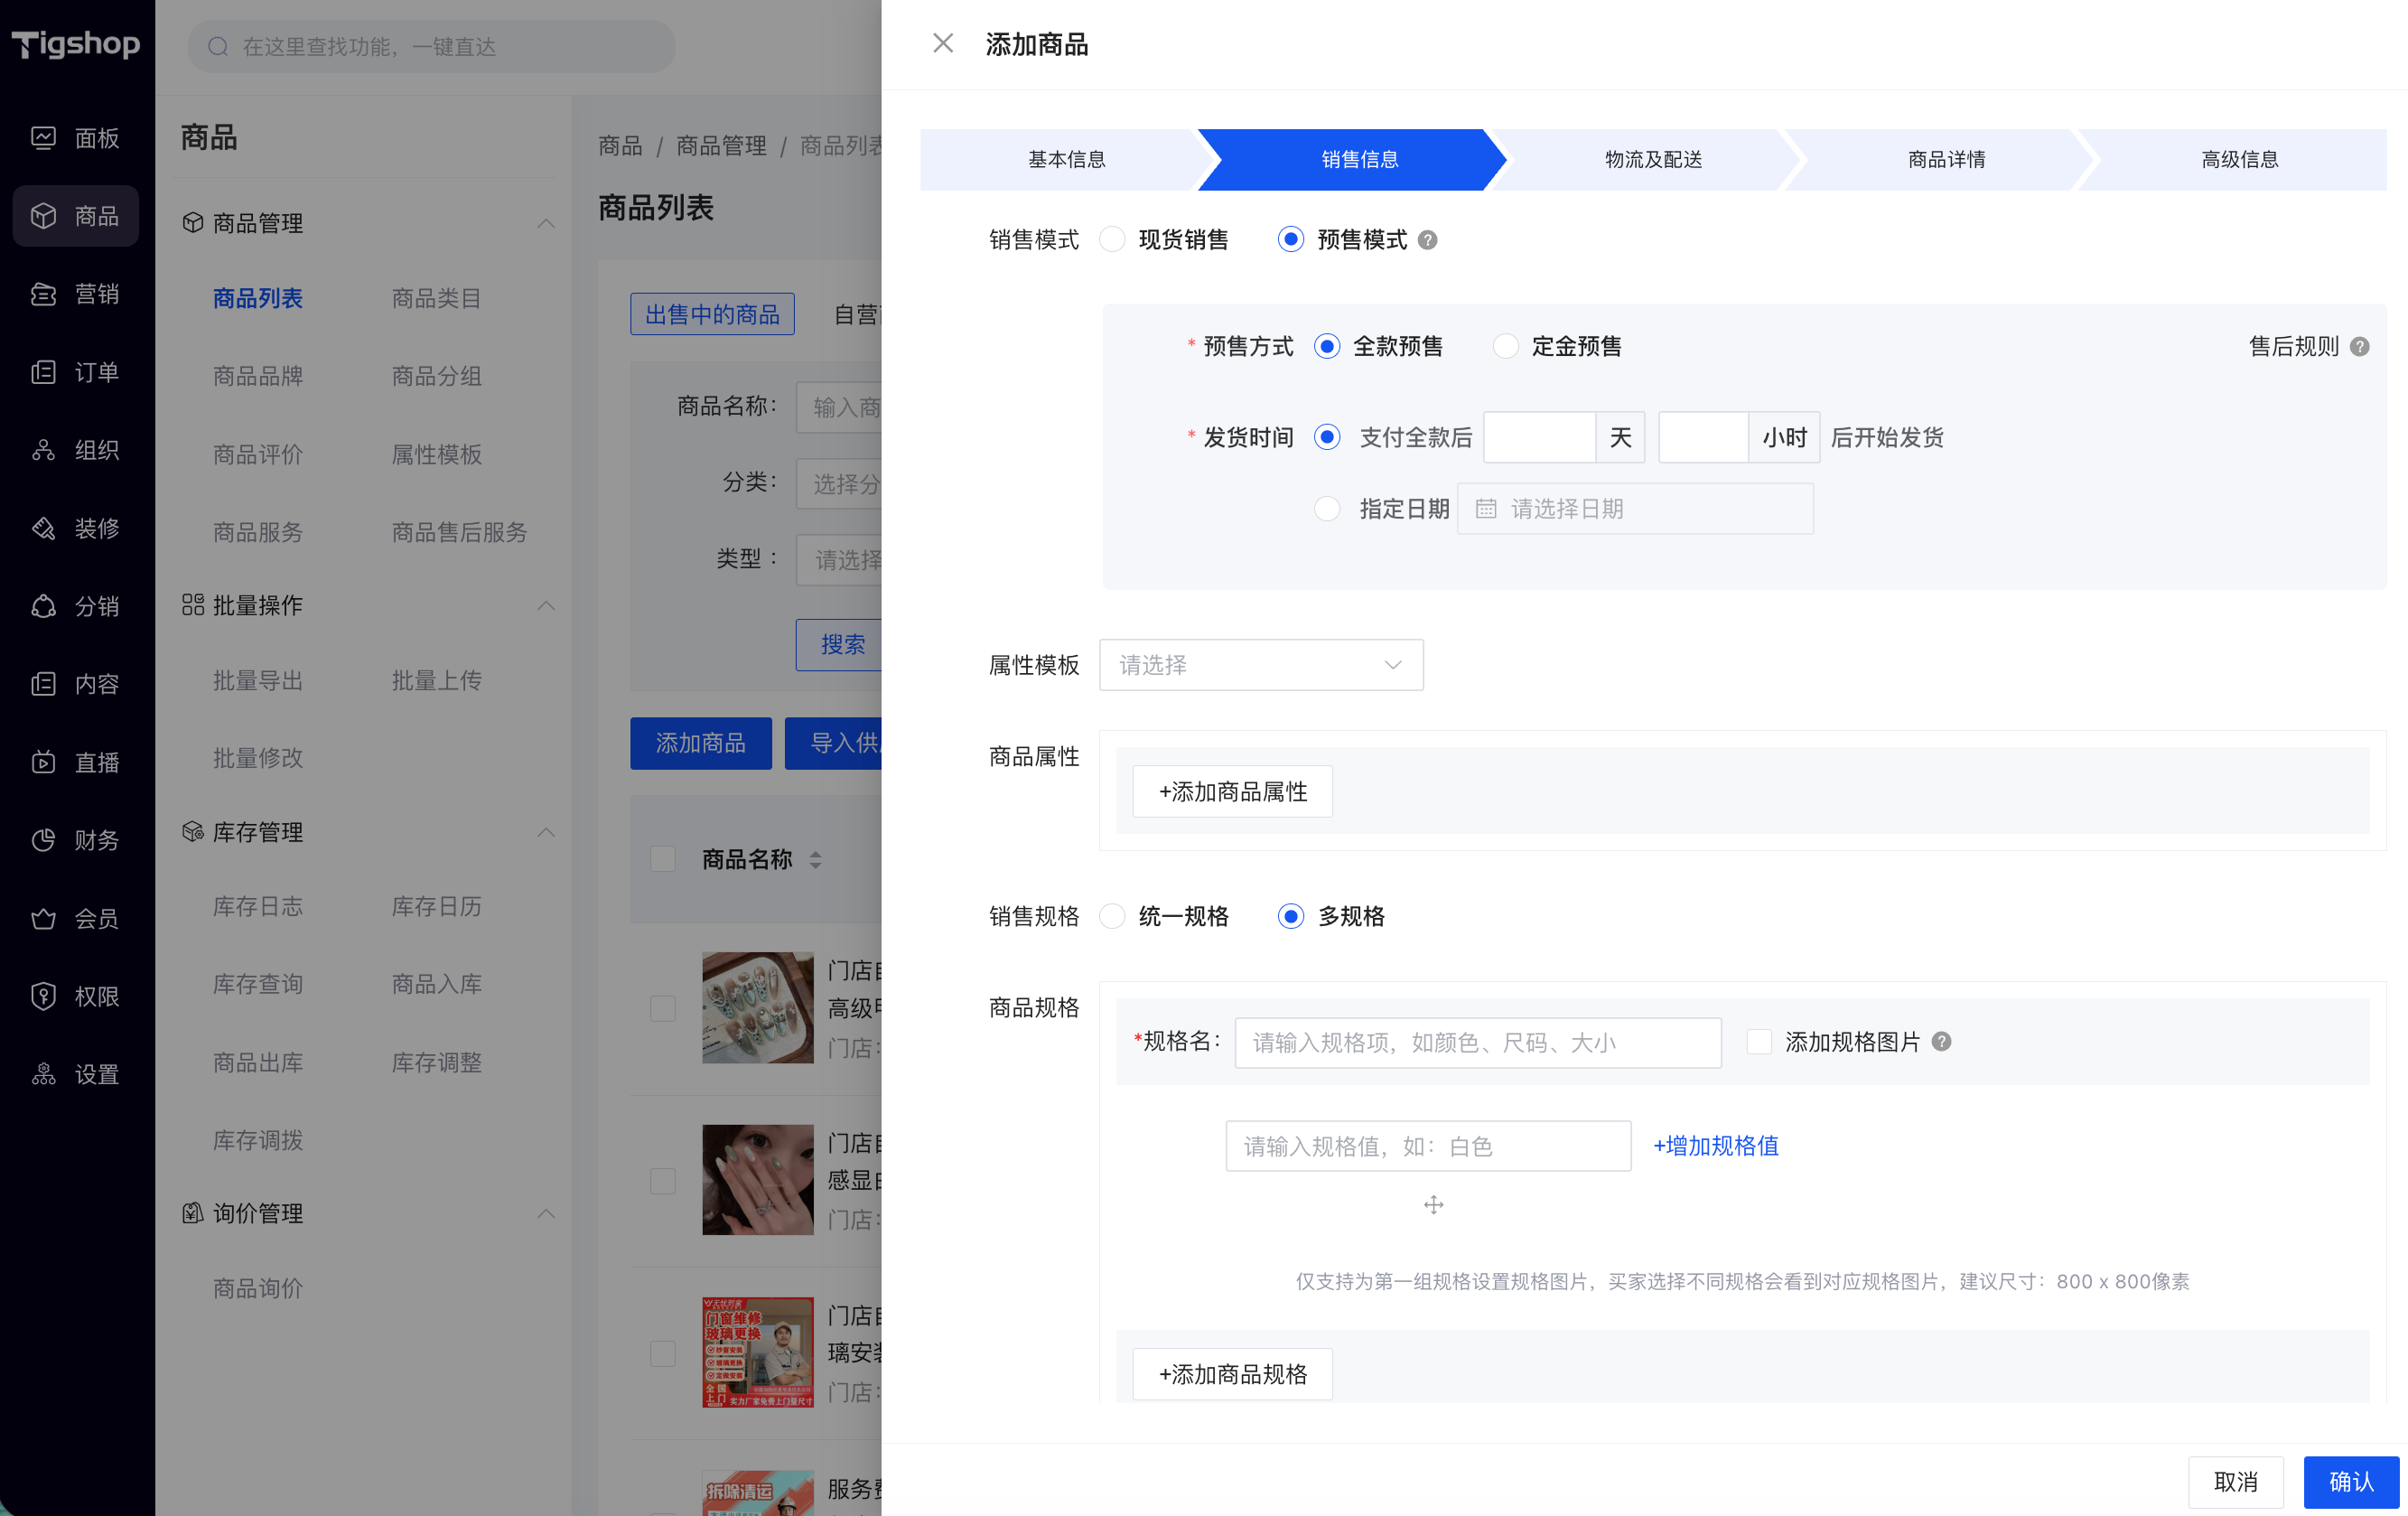This screenshot has height=1516, width=2408.
Task: Open the 营销 marketing sidebar icon
Action: (43, 294)
